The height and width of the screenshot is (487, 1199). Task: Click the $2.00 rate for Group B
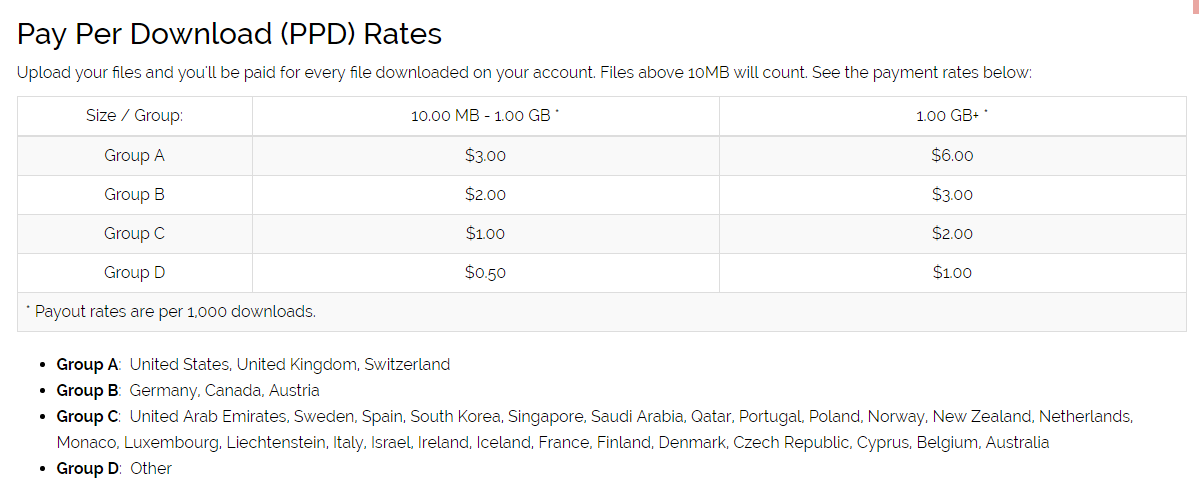485,194
